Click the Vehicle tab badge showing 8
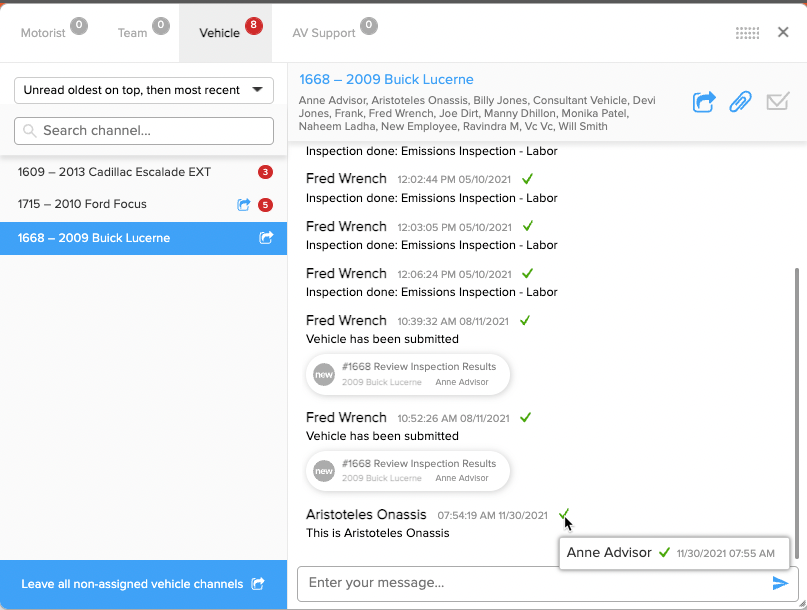 [253, 25]
